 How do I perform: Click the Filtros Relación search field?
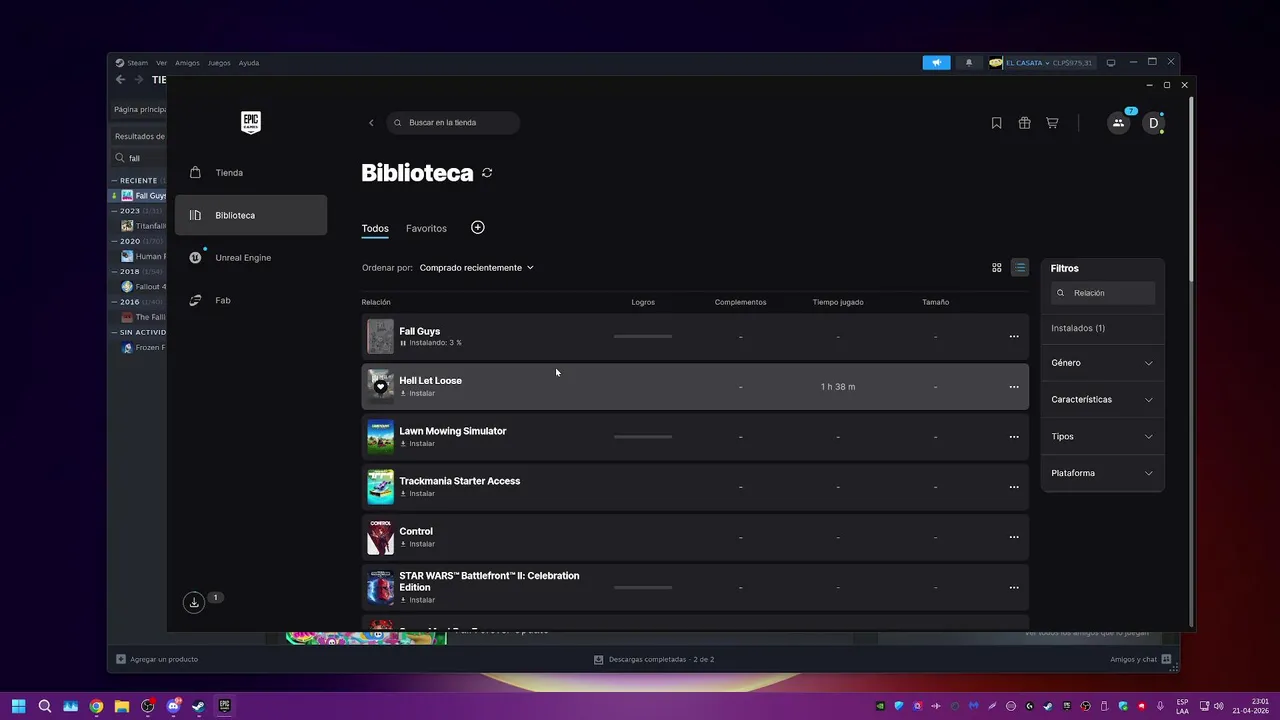(x=1103, y=293)
